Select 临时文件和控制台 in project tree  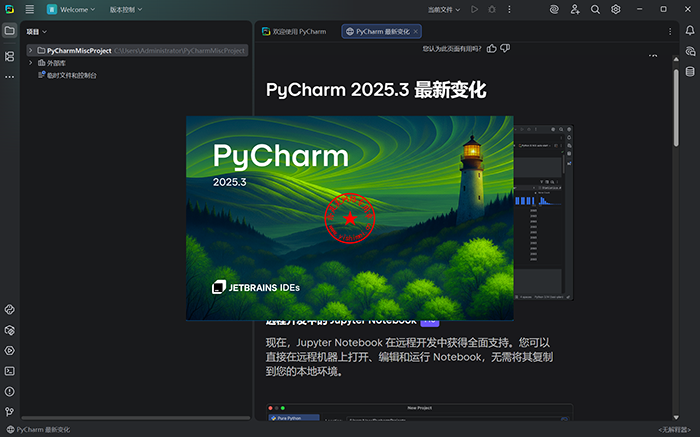click(72, 75)
